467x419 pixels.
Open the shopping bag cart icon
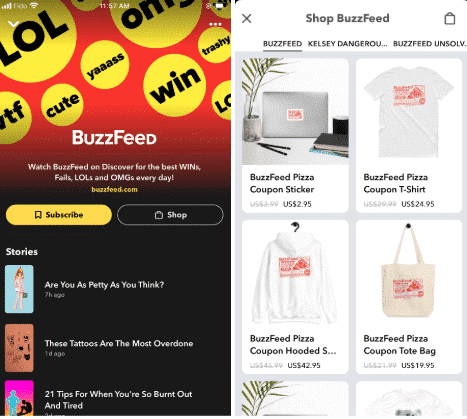click(x=450, y=18)
